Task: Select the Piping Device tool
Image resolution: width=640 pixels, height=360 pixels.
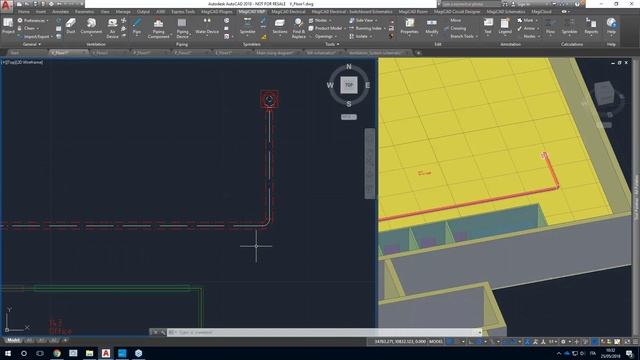Action: tap(182, 28)
